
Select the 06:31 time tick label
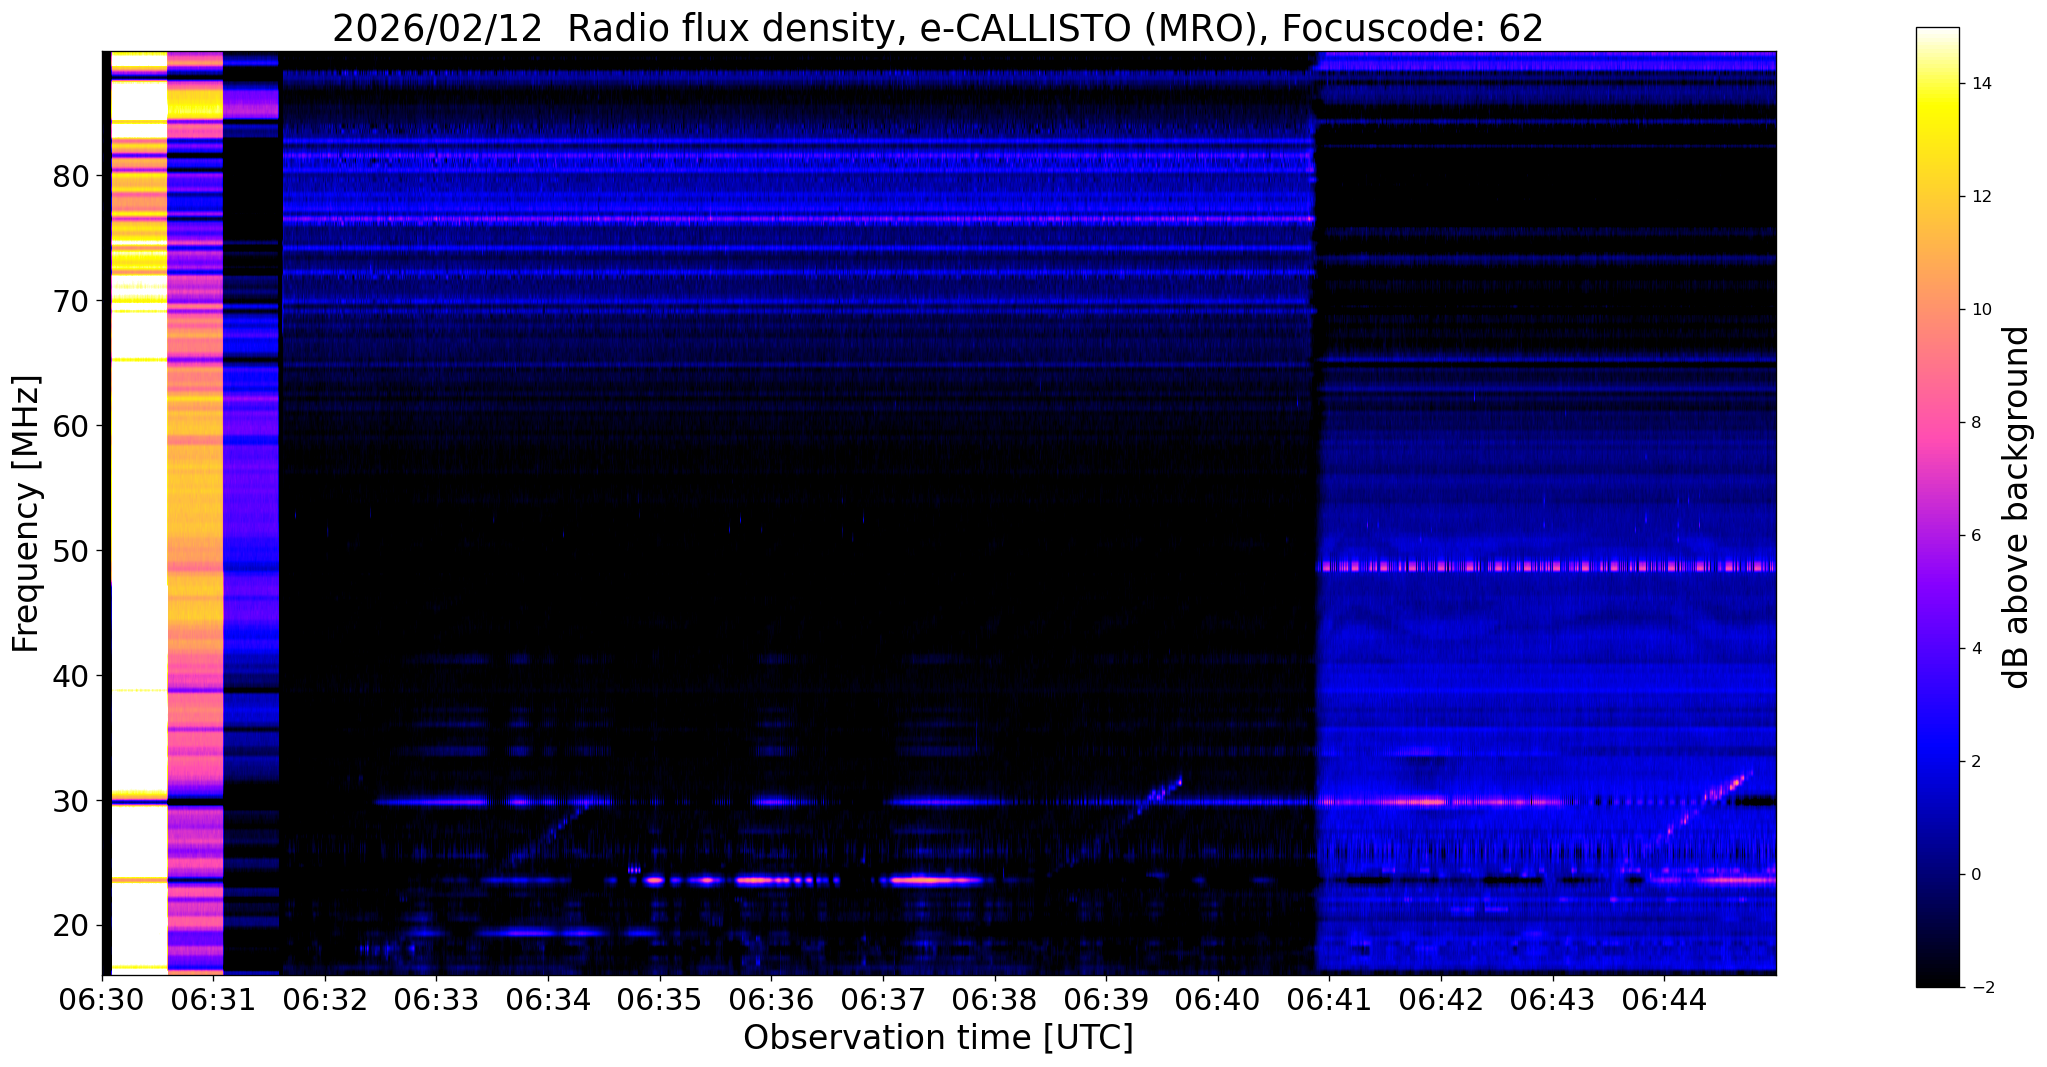[x=213, y=1000]
